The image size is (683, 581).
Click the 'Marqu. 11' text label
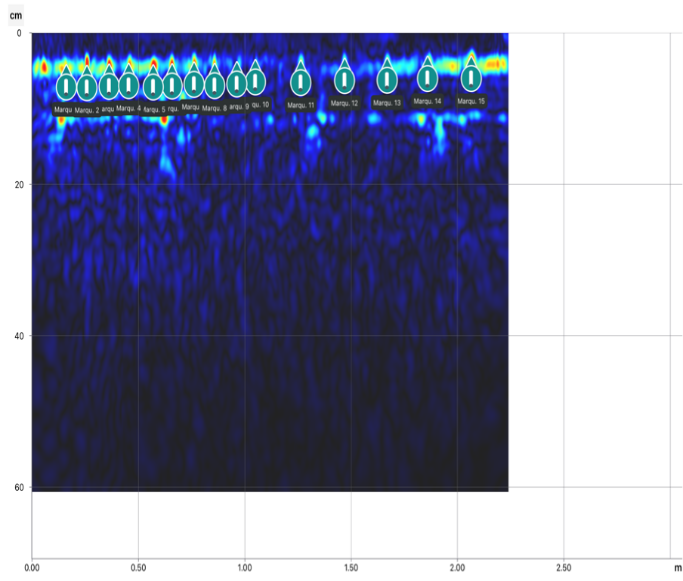301,105
